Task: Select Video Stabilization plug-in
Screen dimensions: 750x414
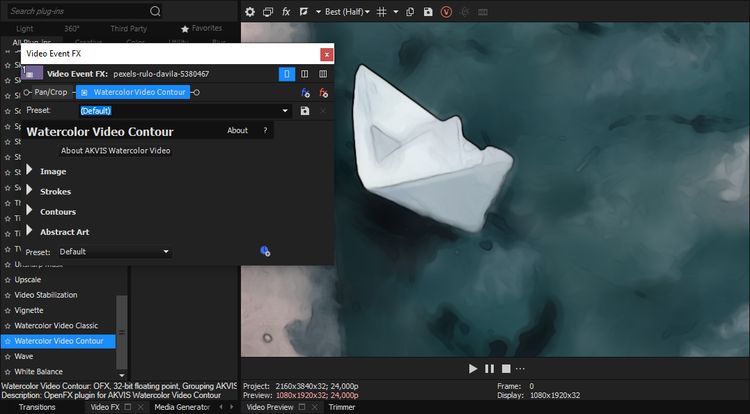Action: (x=45, y=295)
